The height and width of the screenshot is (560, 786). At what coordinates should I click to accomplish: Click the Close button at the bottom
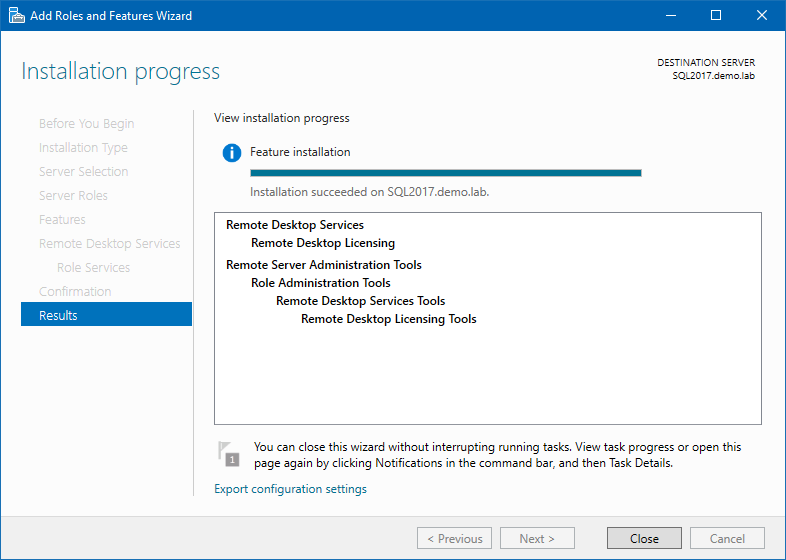click(x=644, y=538)
